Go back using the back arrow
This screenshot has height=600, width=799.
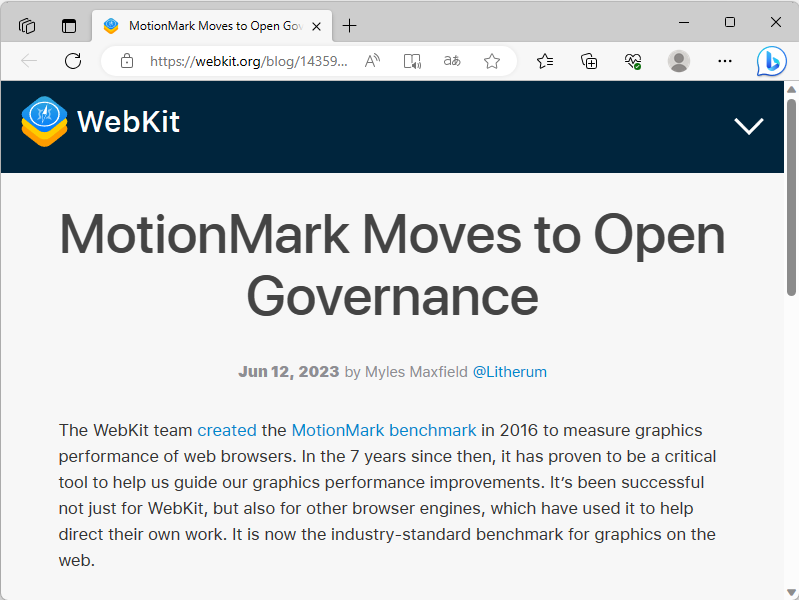29,61
